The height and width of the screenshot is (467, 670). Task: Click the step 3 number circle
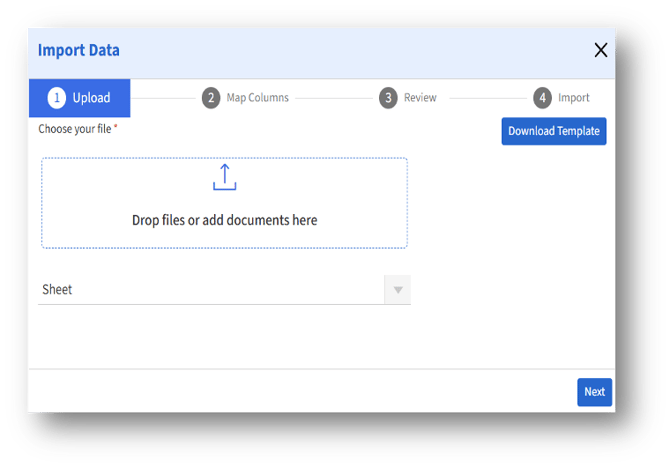(387, 98)
